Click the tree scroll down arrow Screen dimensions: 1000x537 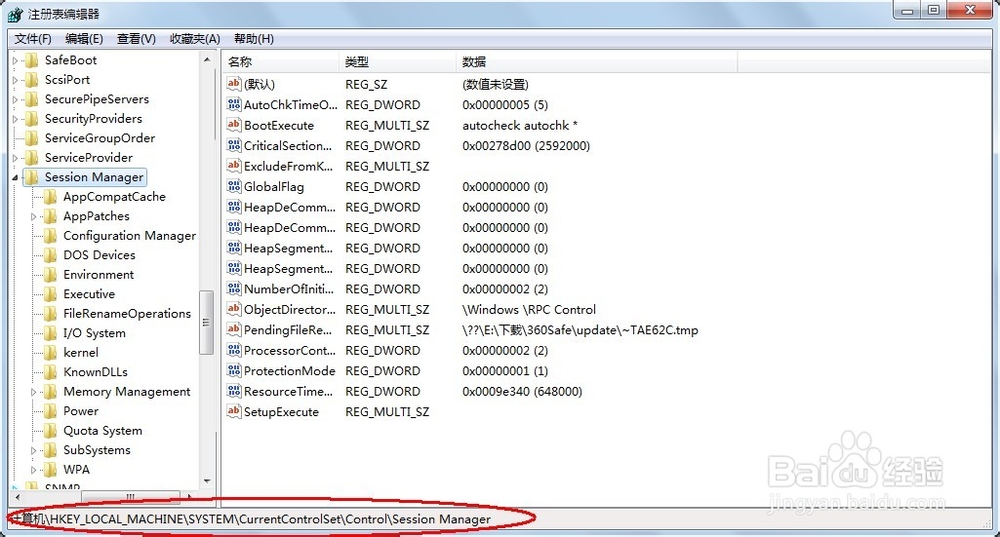(207, 481)
